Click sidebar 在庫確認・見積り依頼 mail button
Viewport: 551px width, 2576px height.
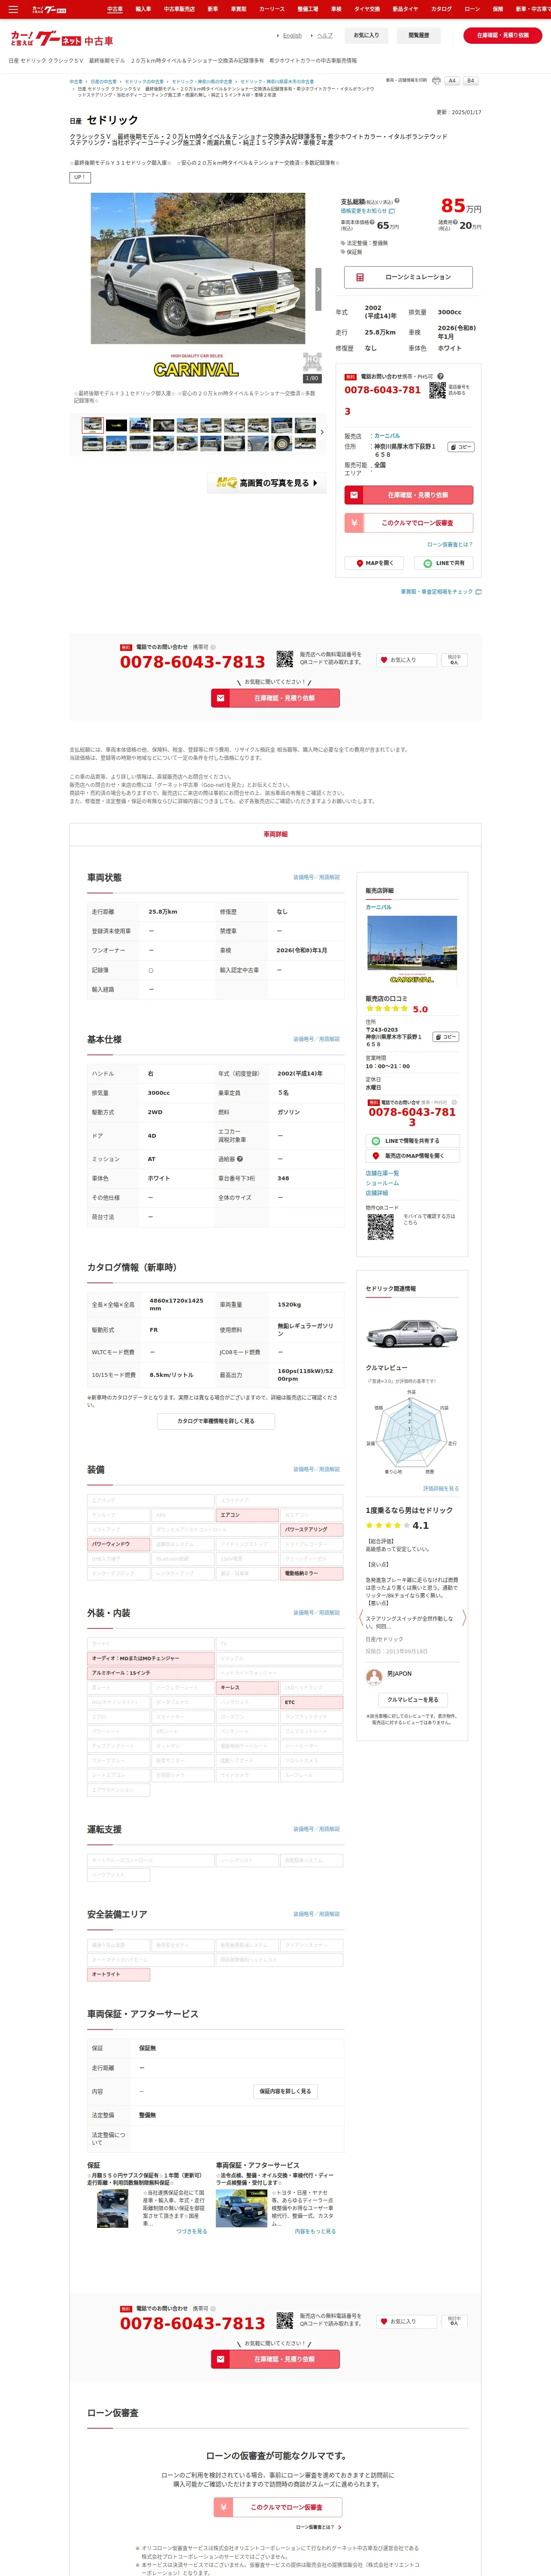(408, 495)
